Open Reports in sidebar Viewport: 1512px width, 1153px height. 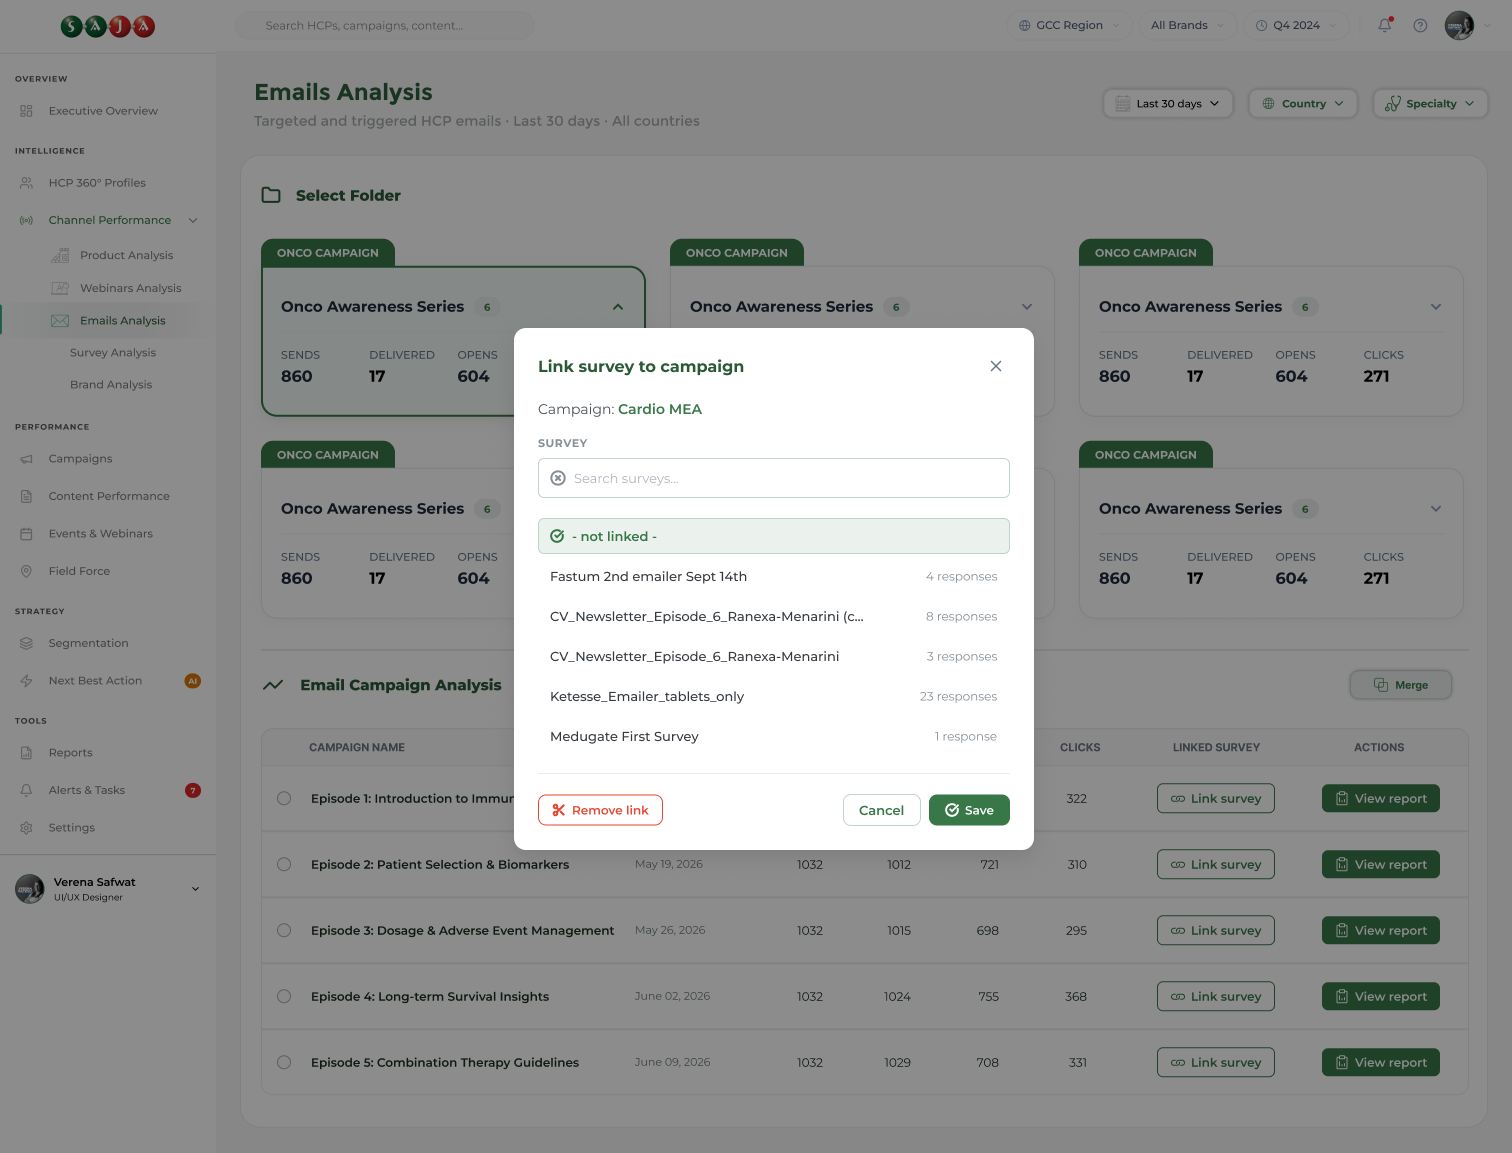click(70, 753)
